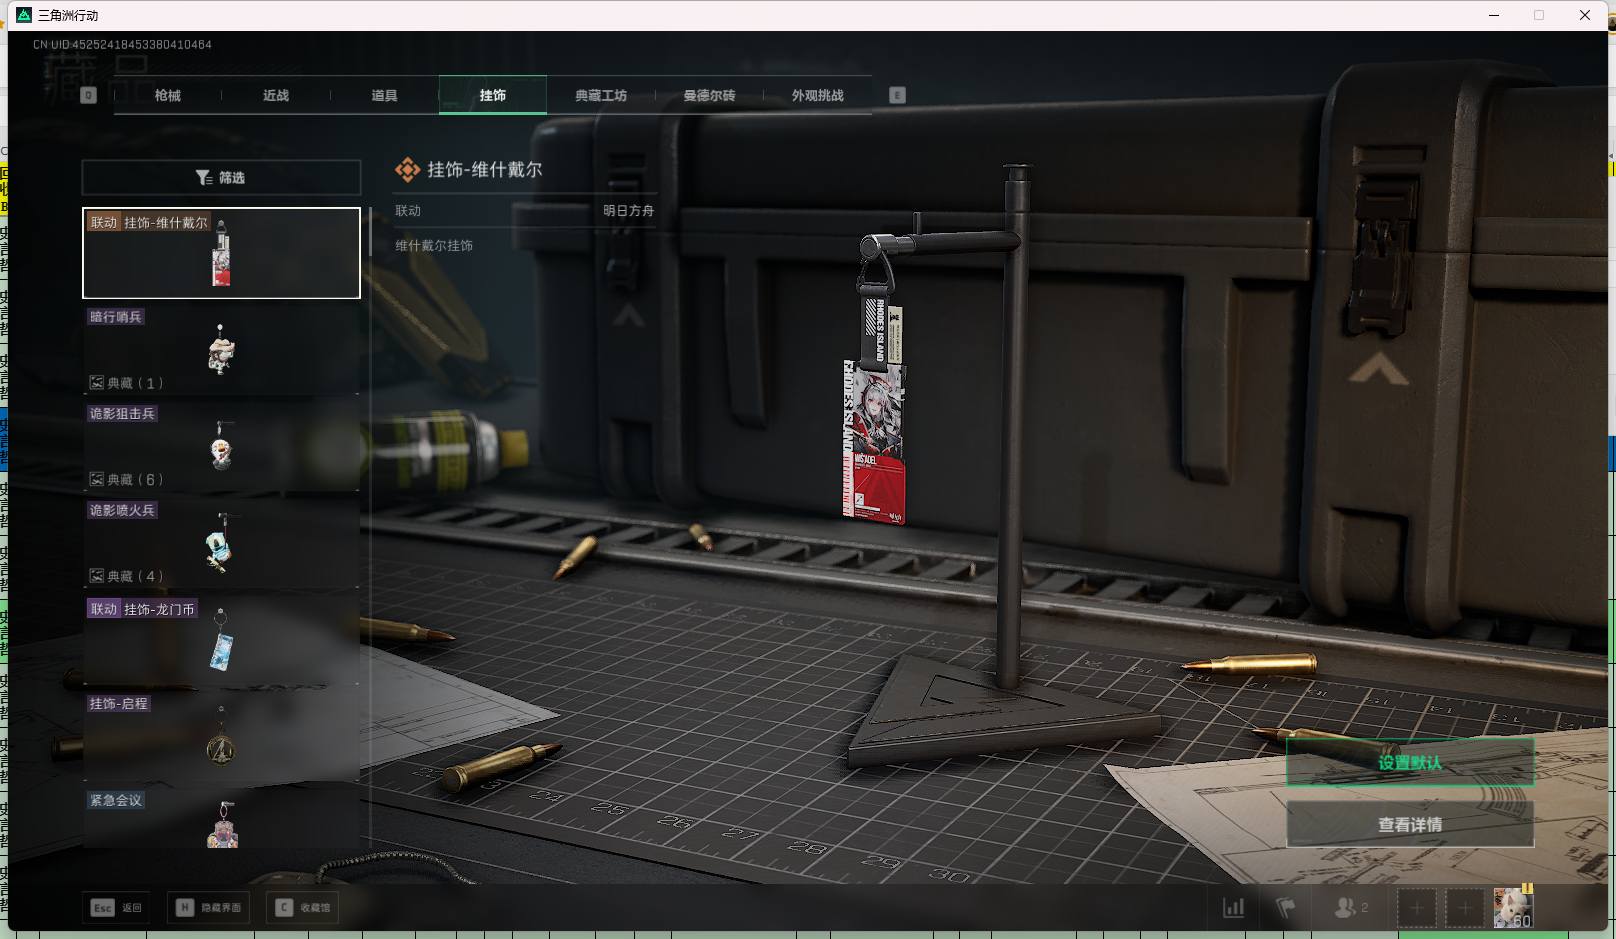Switch to the 外观挑战 tab
The image size is (1616, 939).
pyautogui.click(x=818, y=95)
